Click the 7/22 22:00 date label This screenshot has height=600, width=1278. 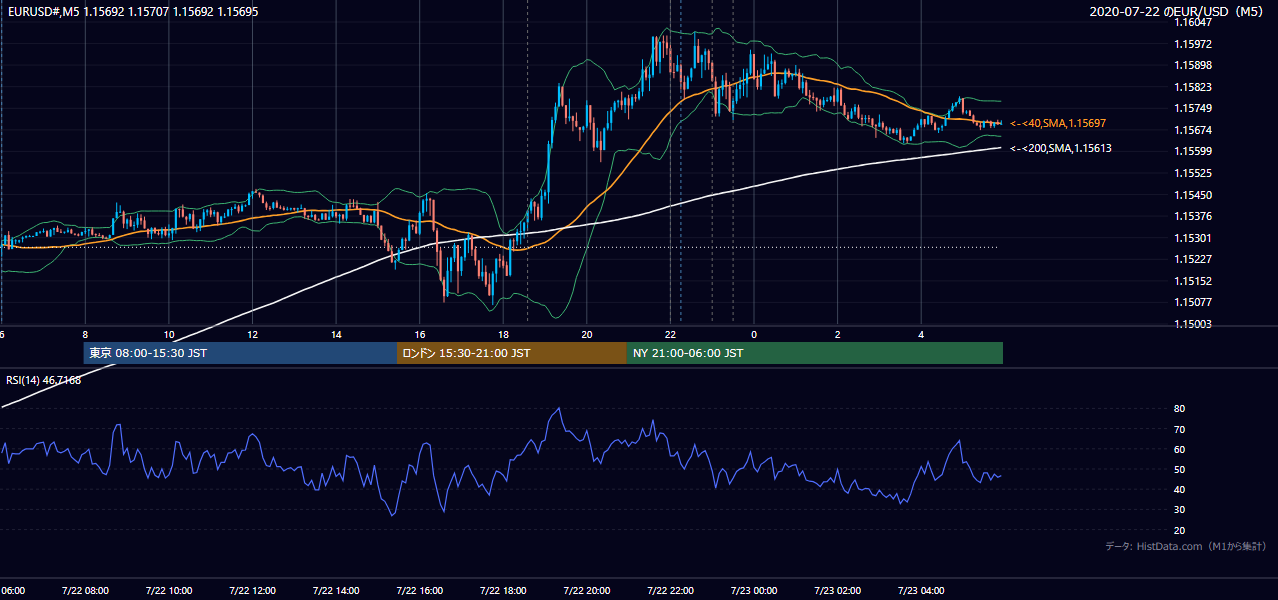pyautogui.click(x=671, y=591)
